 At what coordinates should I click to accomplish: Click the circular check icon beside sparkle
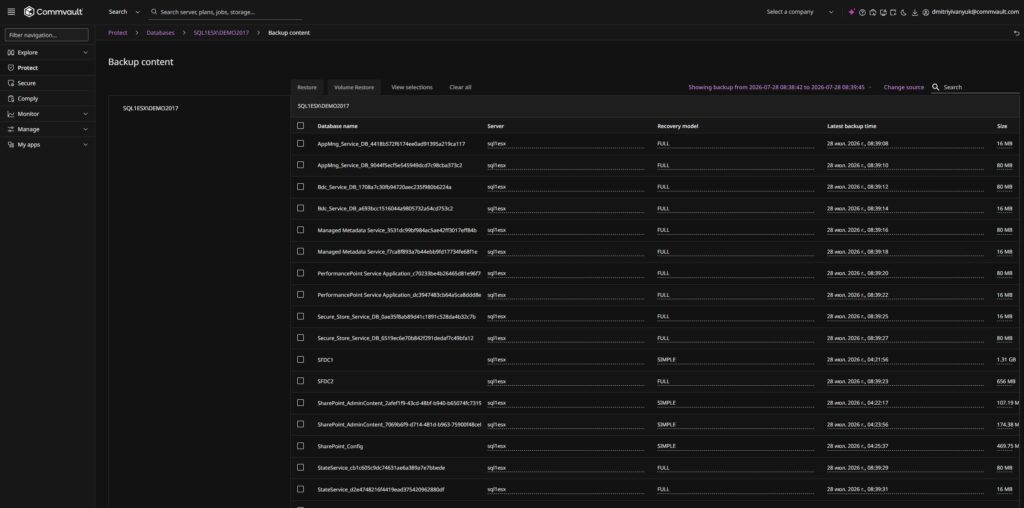(862, 12)
